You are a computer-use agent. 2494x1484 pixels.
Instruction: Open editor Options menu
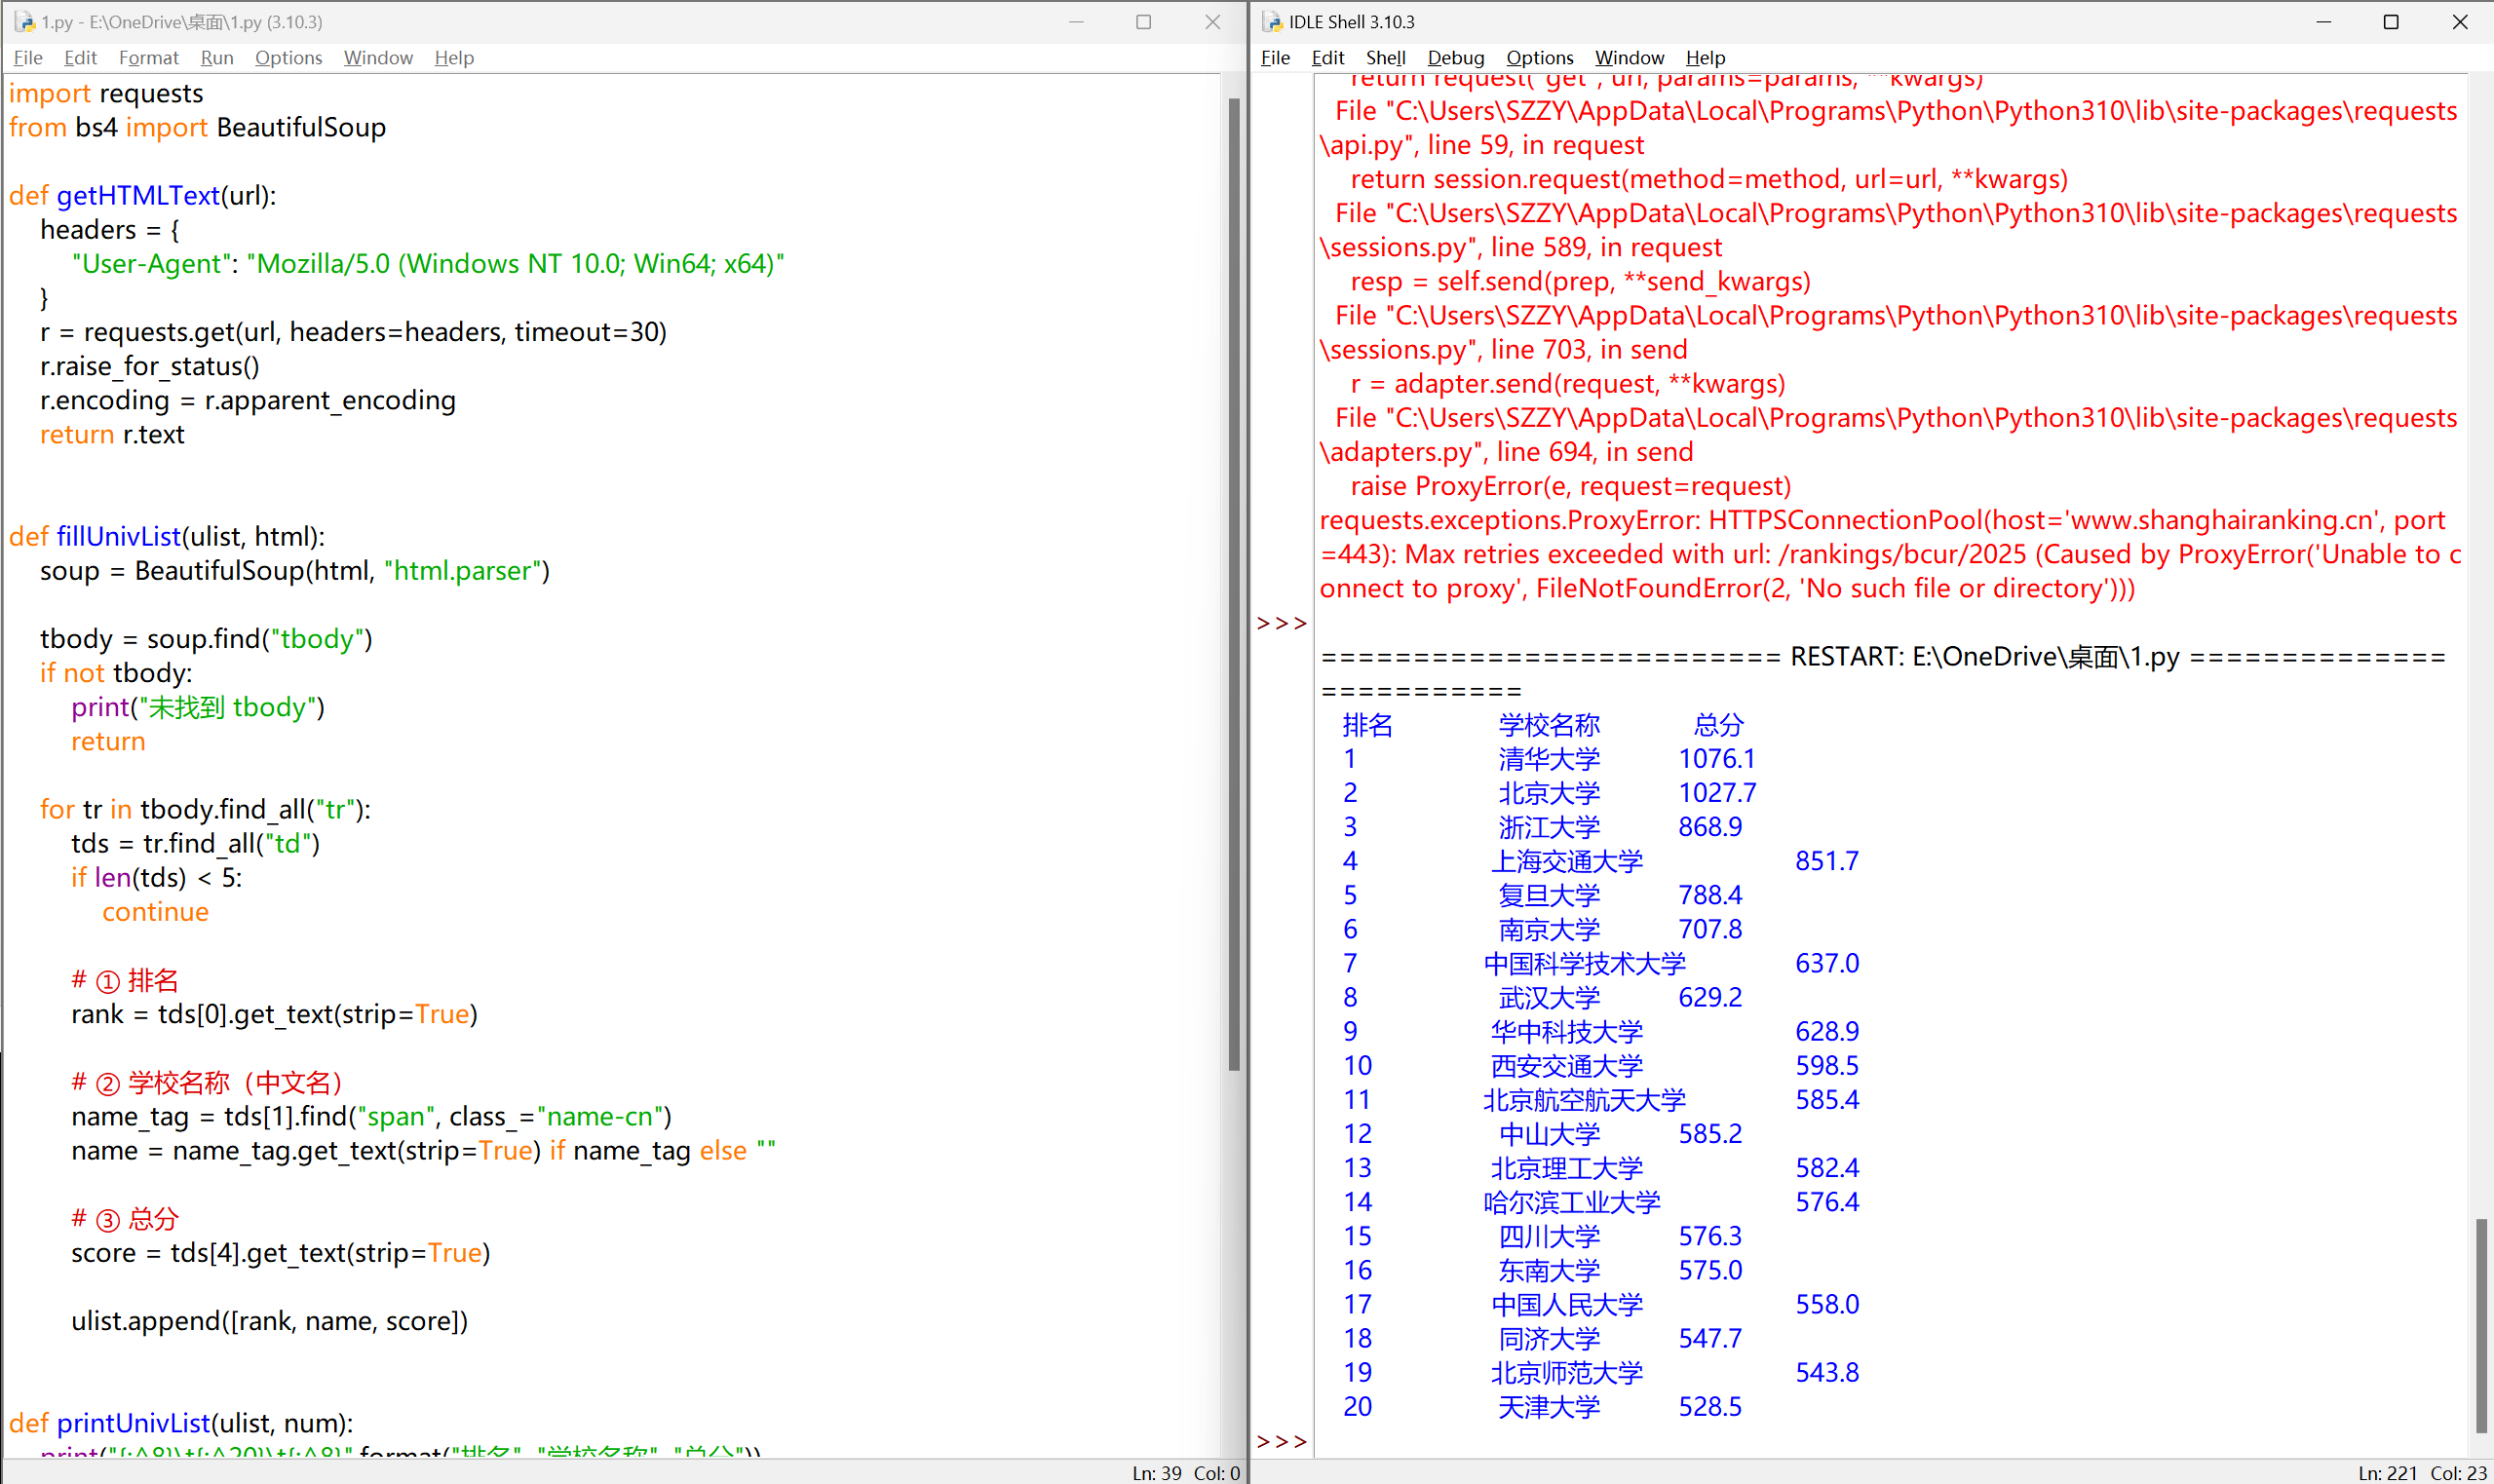[x=288, y=57]
